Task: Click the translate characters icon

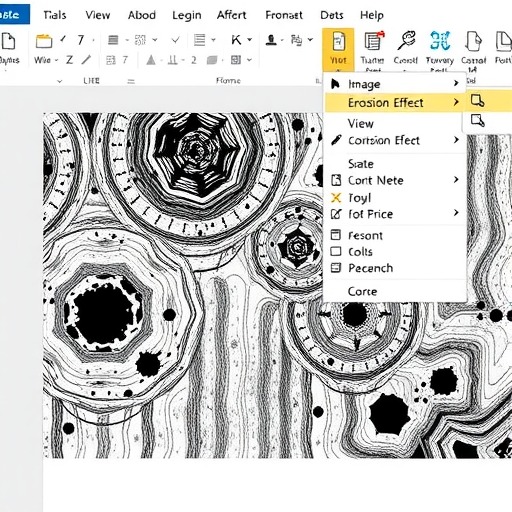Action: (x=296, y=40)
